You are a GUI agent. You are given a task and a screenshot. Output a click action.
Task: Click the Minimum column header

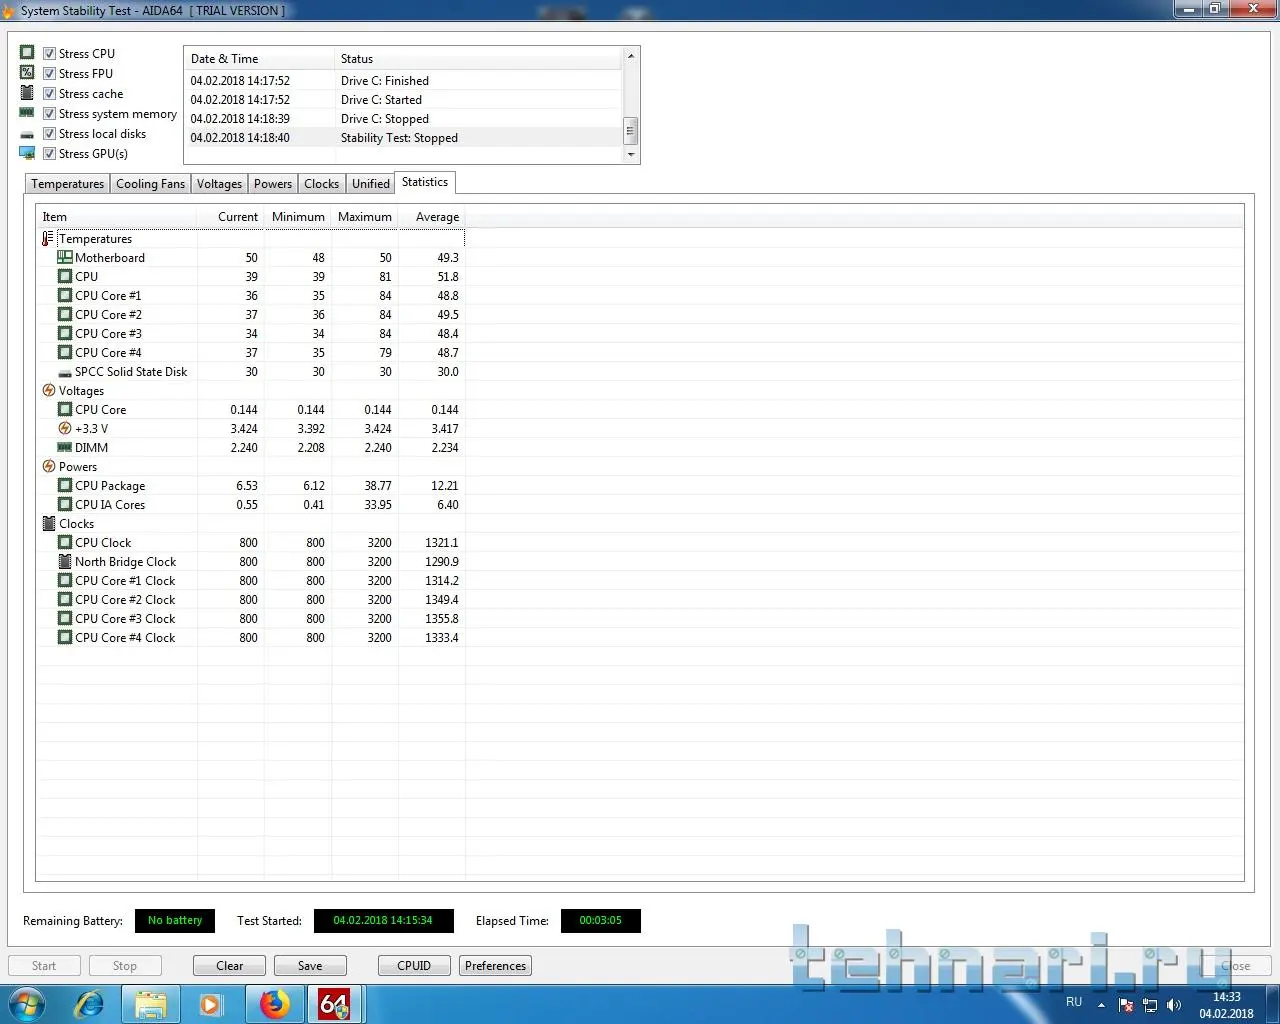pos(298,217)
